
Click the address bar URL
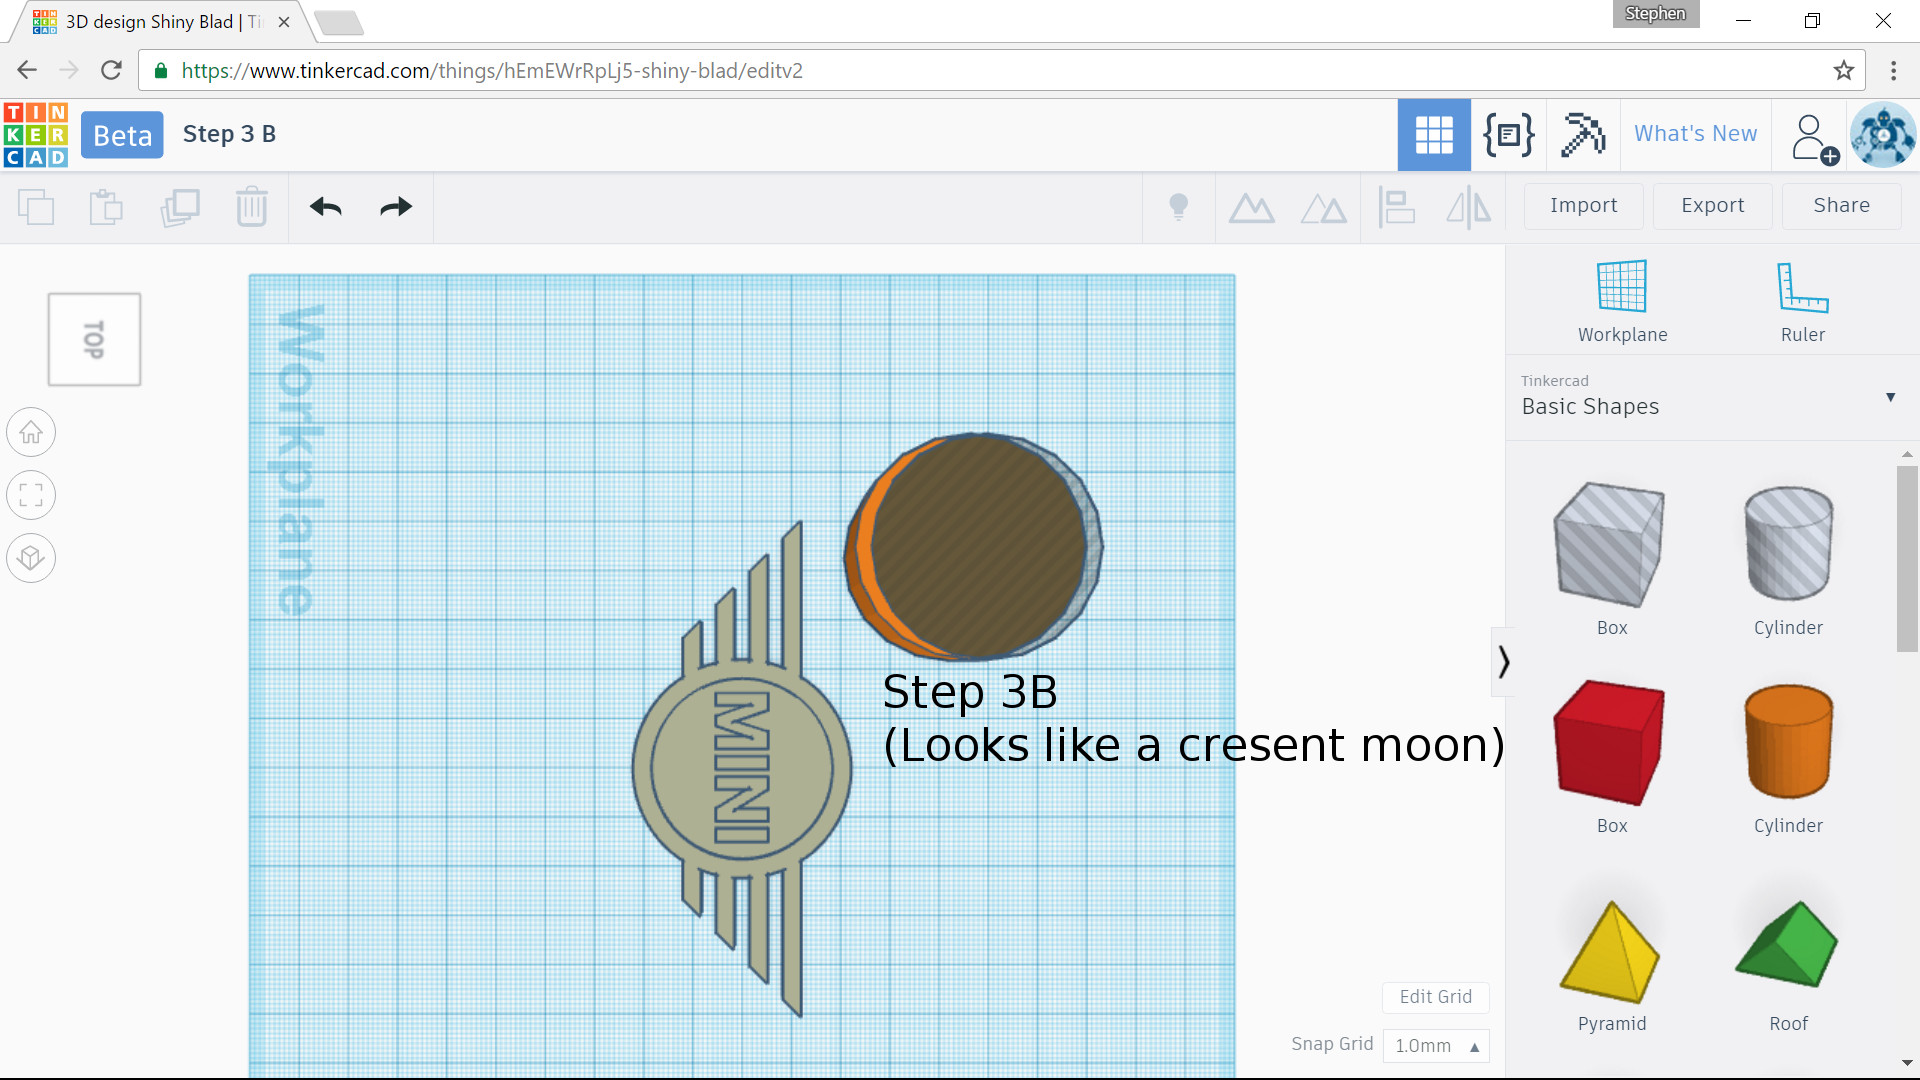click(492, 71)
